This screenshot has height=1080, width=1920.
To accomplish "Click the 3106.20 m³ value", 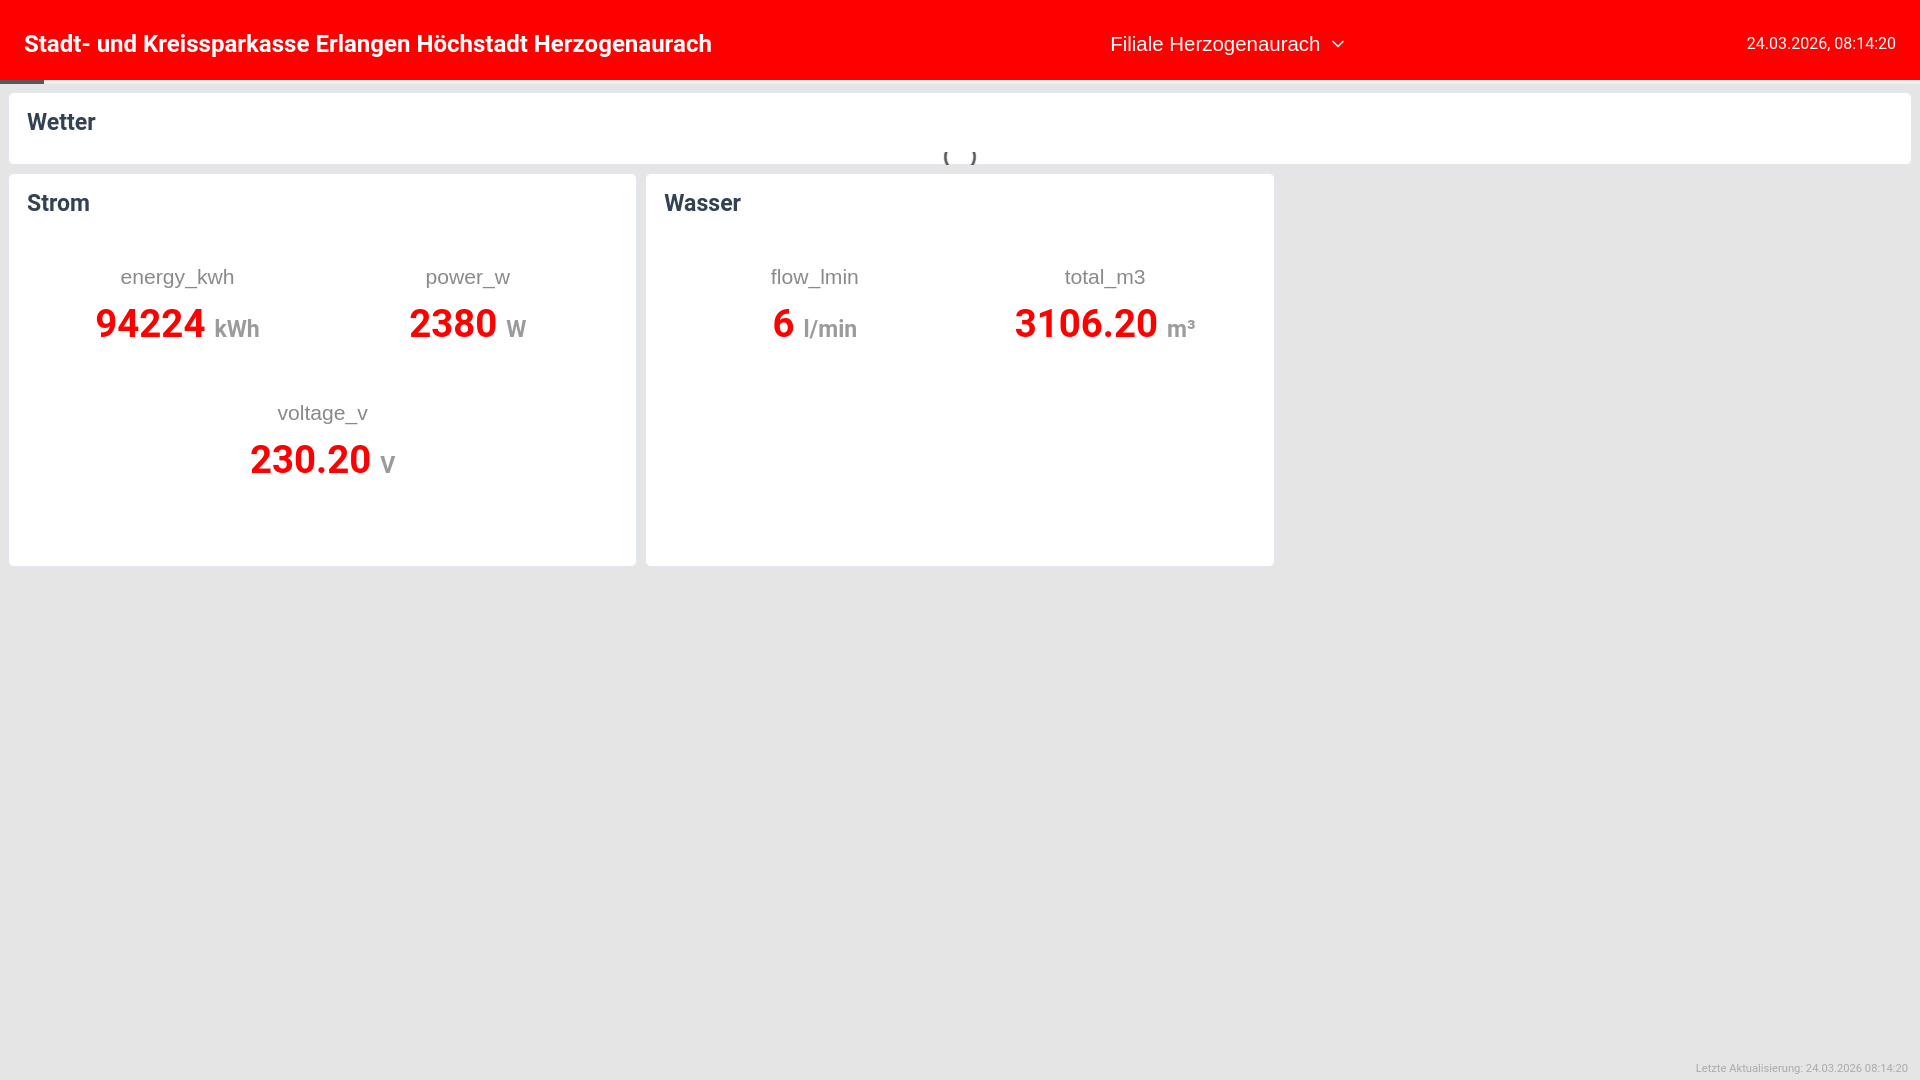I will (x=1104, y=324).
